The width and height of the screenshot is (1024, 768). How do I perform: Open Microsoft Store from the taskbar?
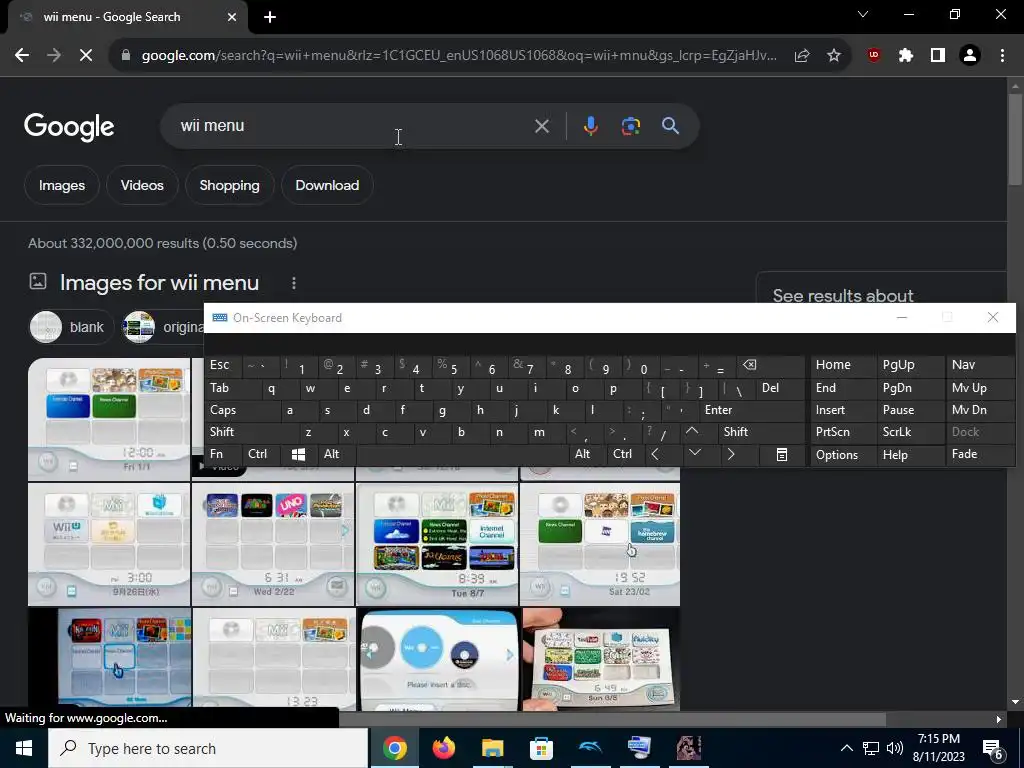(541, 748)
